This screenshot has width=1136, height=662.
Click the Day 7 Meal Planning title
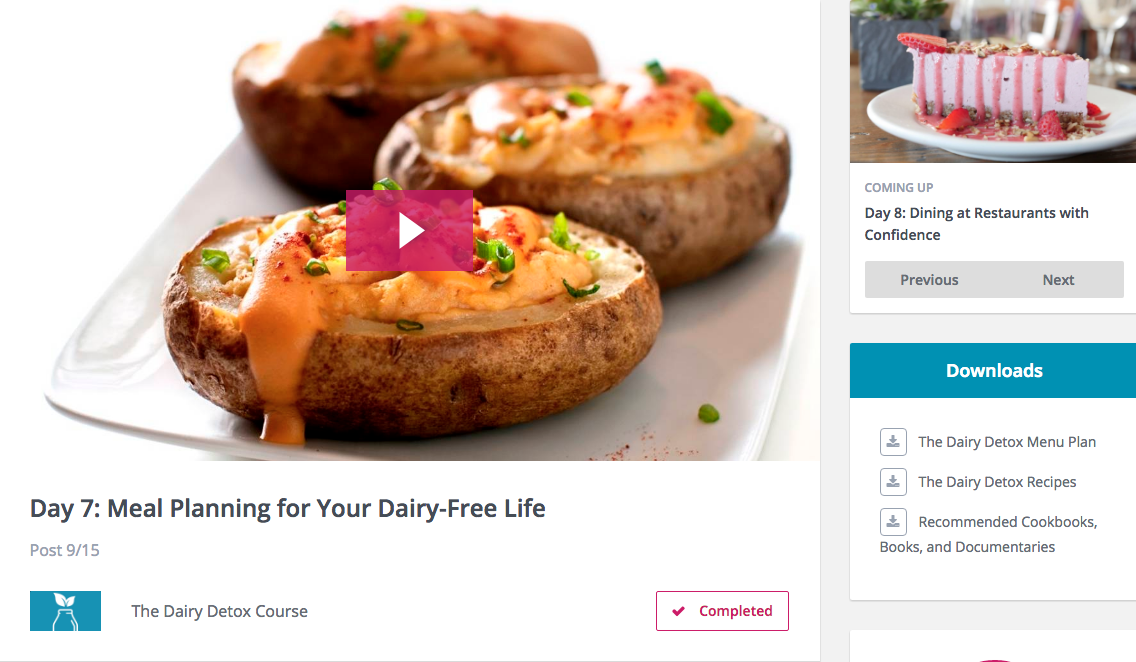click(288, 508)
